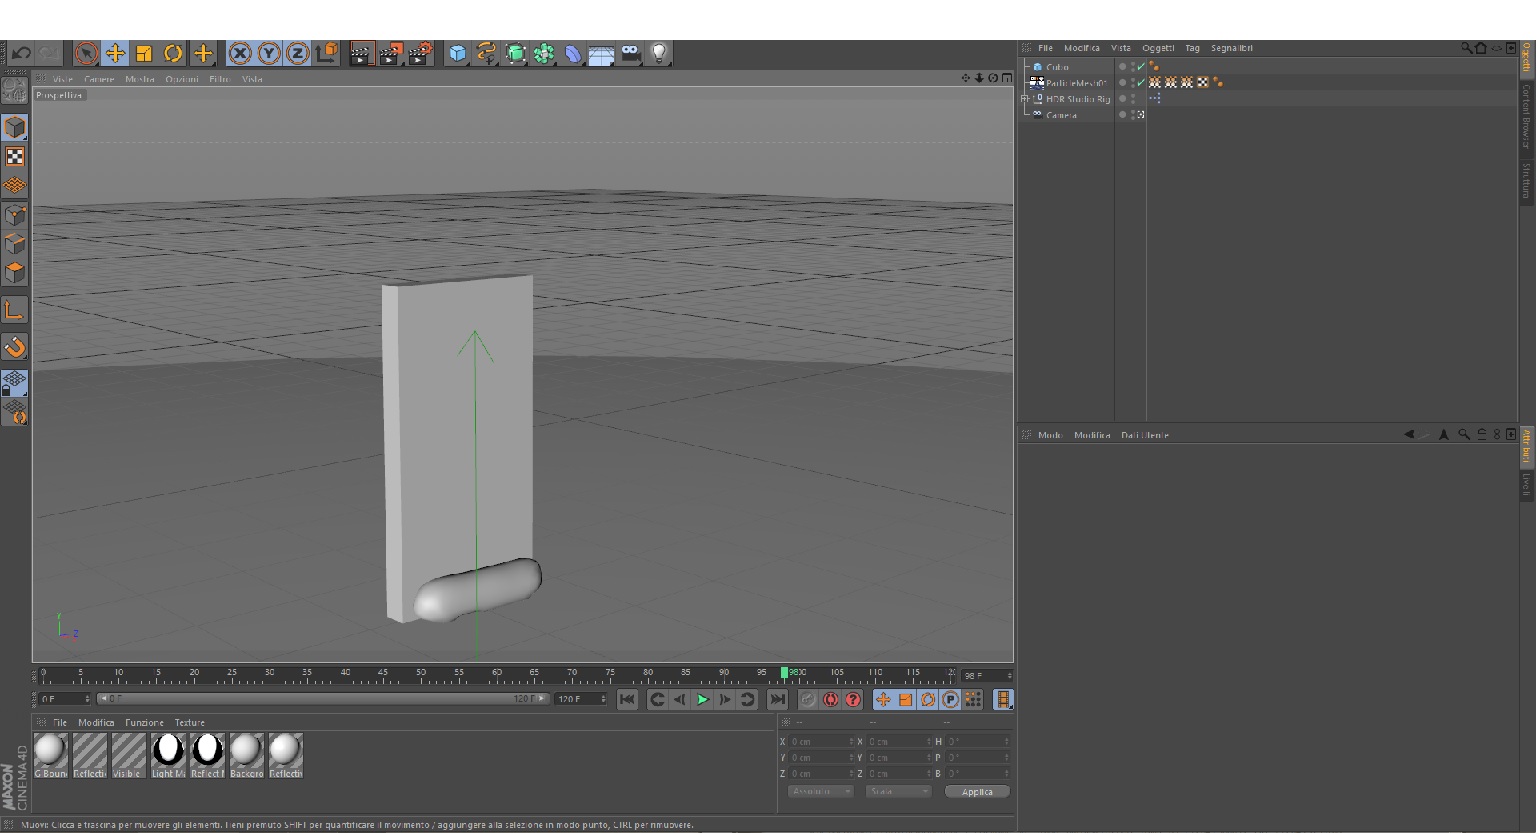Open the Texture menu in material manager

coord(189,722)
